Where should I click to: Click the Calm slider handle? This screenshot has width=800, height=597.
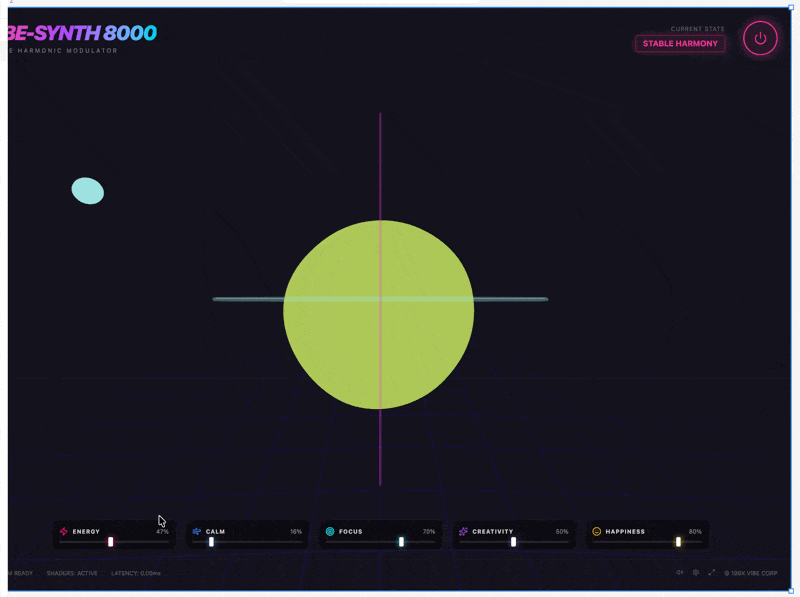tap(211, 542)
